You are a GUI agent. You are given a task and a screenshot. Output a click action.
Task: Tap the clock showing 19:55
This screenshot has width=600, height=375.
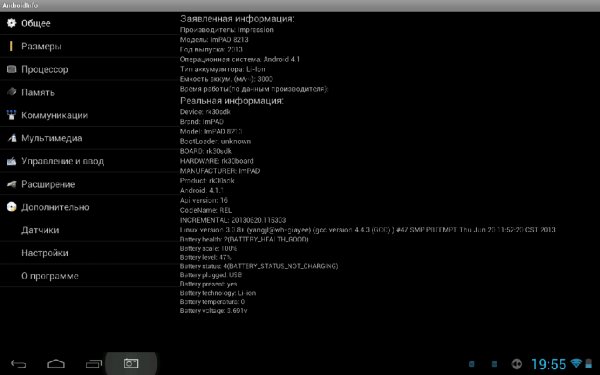548,364
